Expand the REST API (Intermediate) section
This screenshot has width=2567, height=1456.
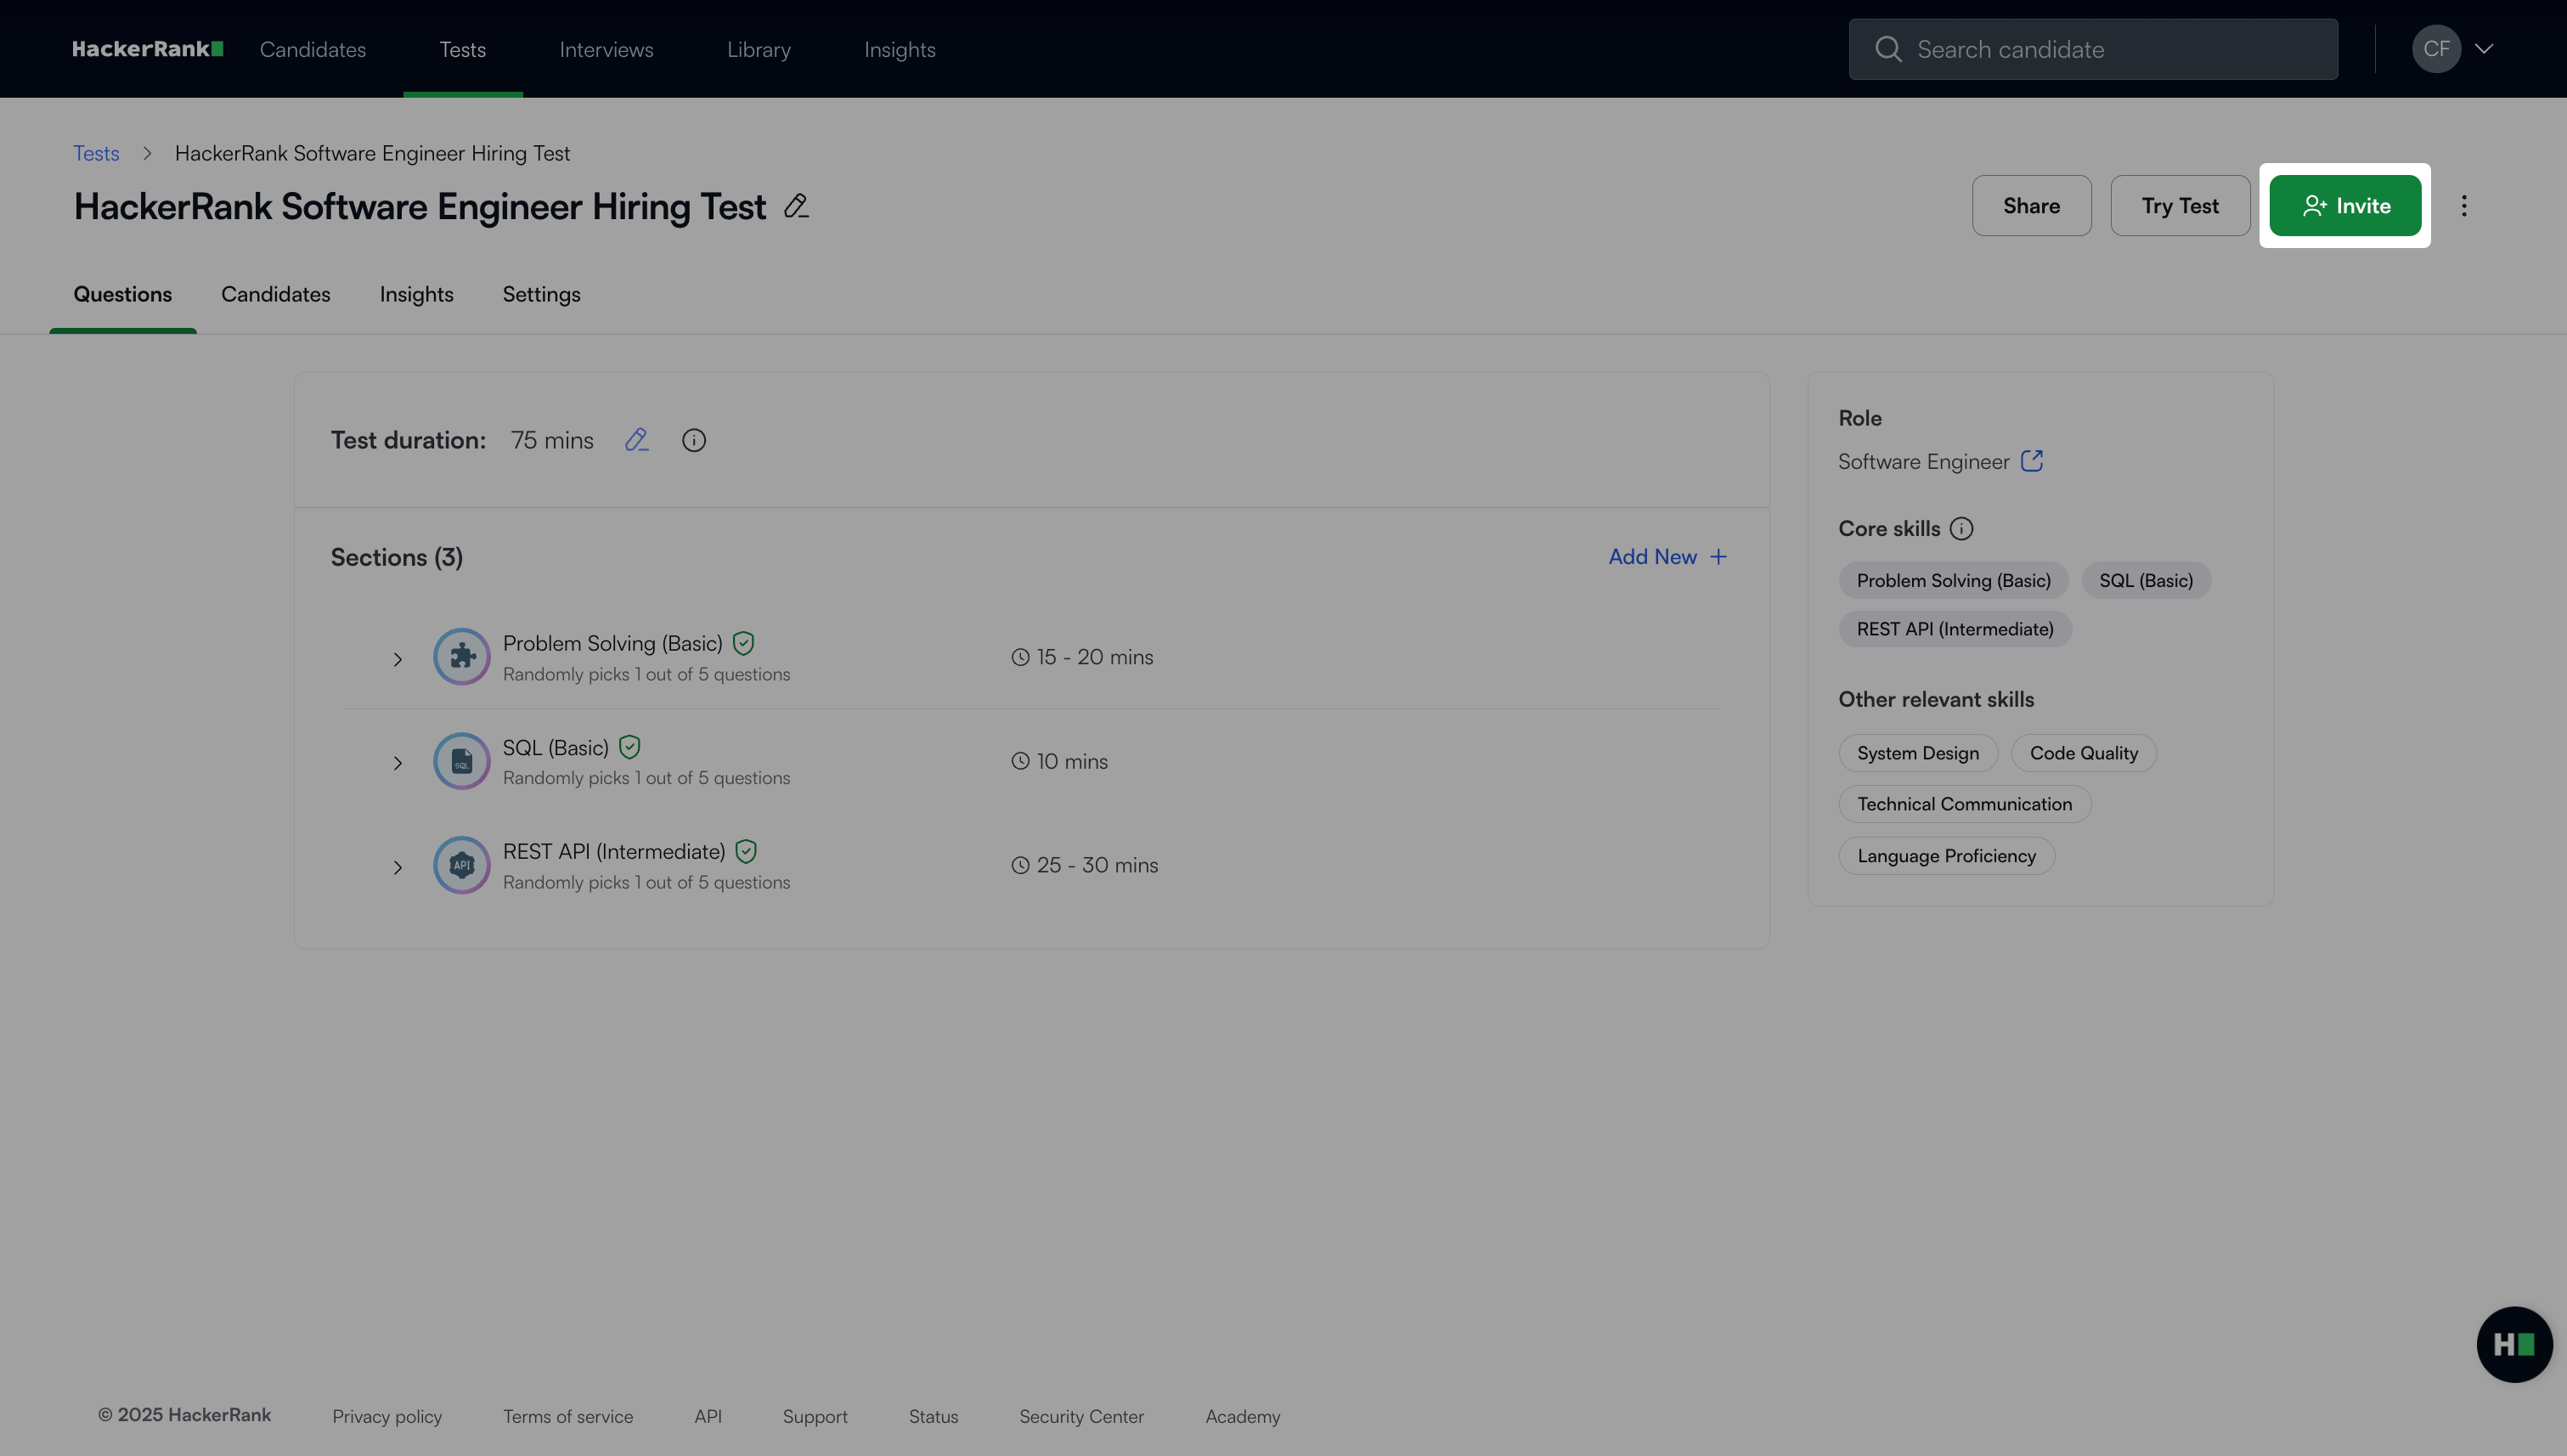(397, 867)
